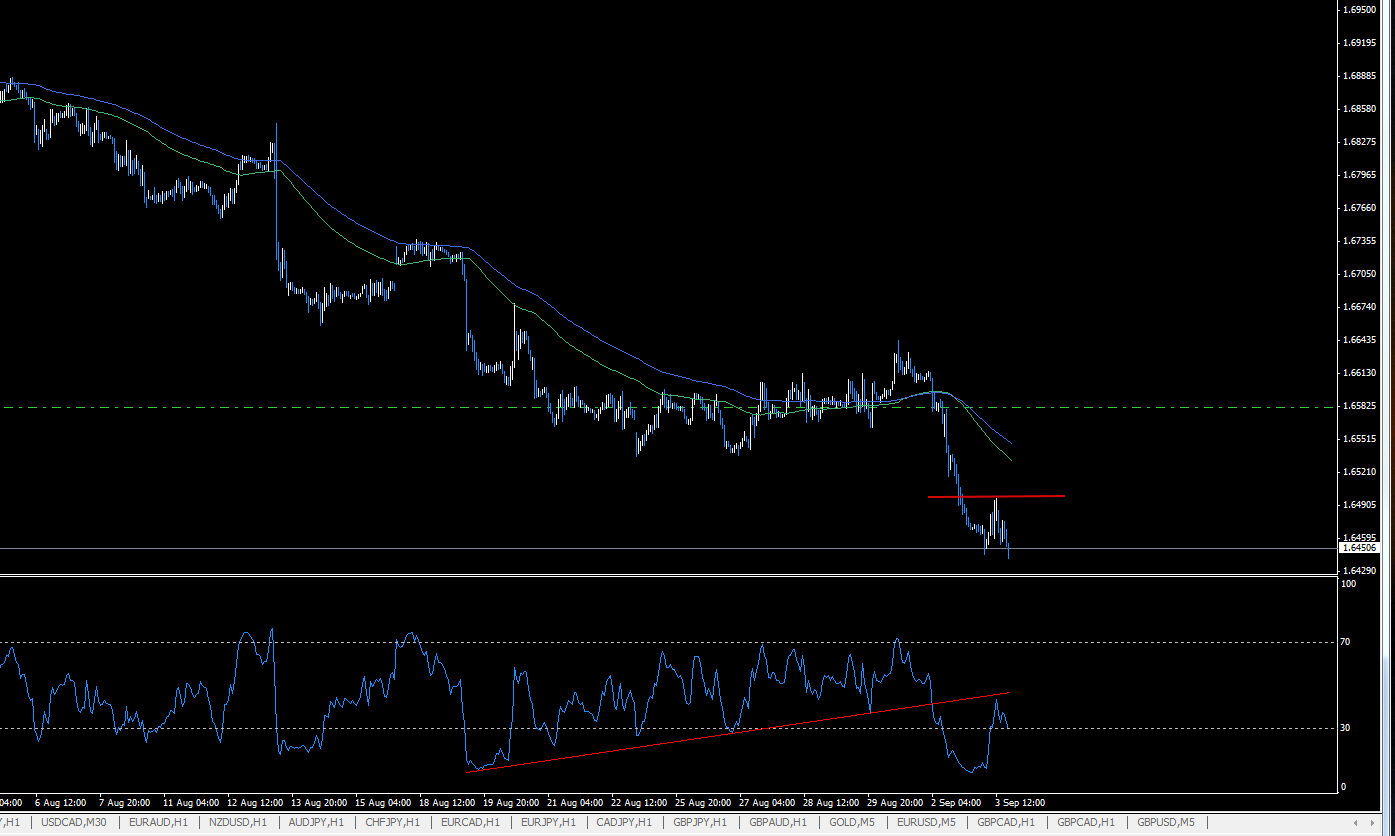Click the "6 Aug 12:00" time label
This screenshot has height=836, width=1395.
coord(60,803)
